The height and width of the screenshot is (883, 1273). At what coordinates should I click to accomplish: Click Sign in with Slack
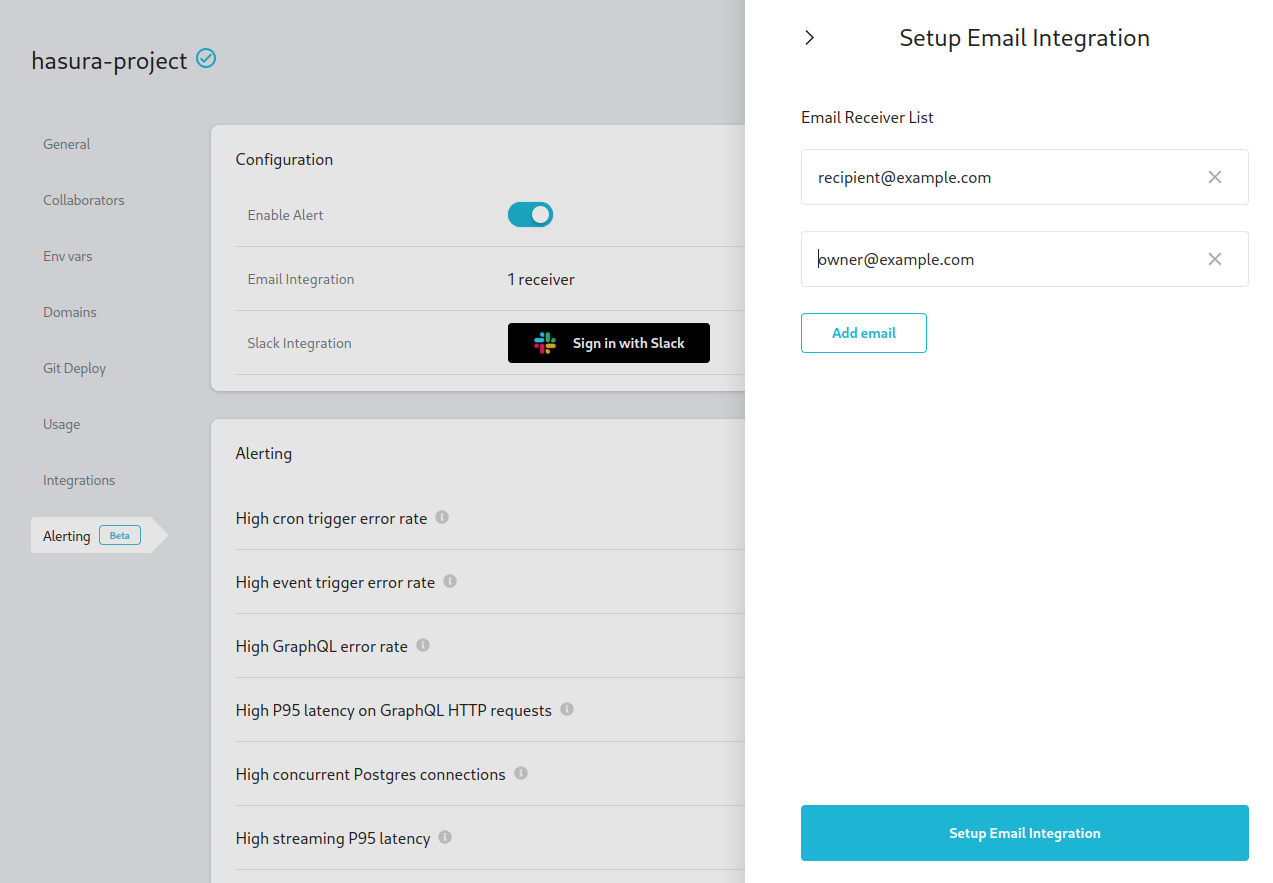[x=608, y=343]
